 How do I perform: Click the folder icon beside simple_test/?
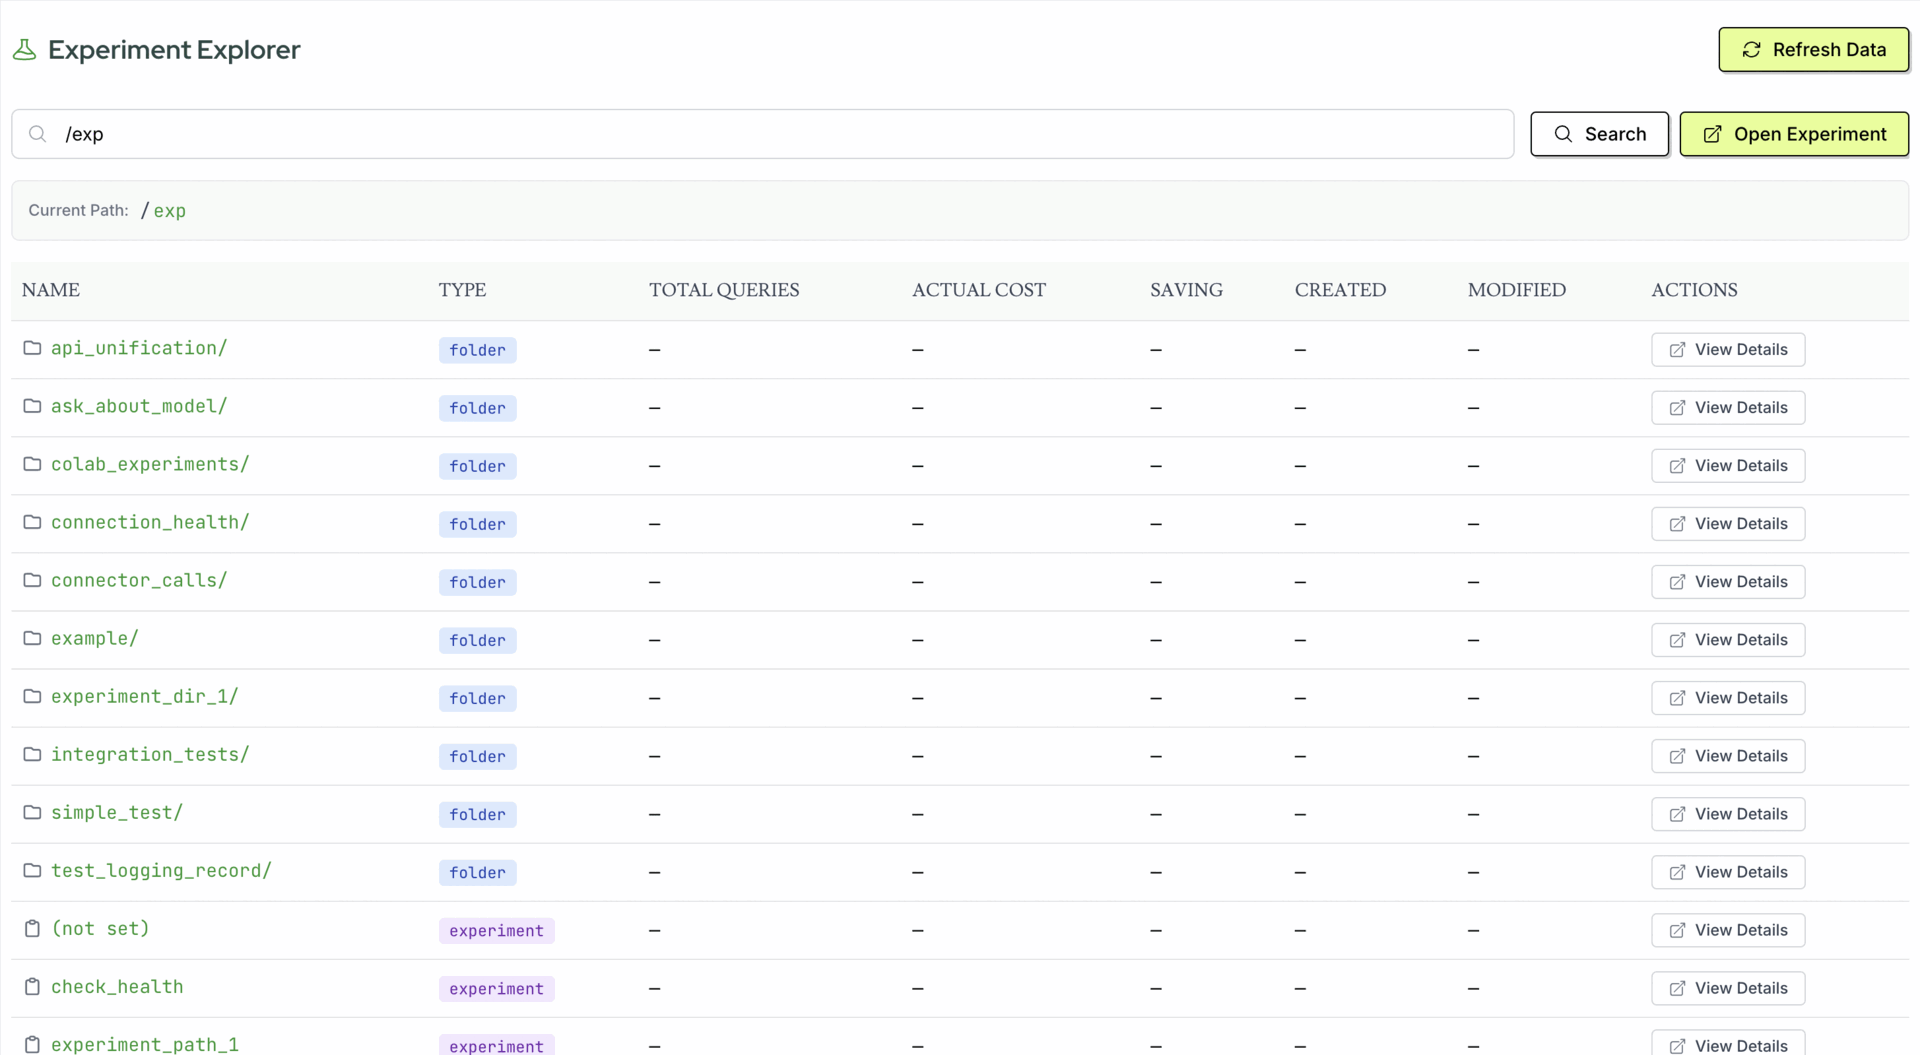click(32, 812)
